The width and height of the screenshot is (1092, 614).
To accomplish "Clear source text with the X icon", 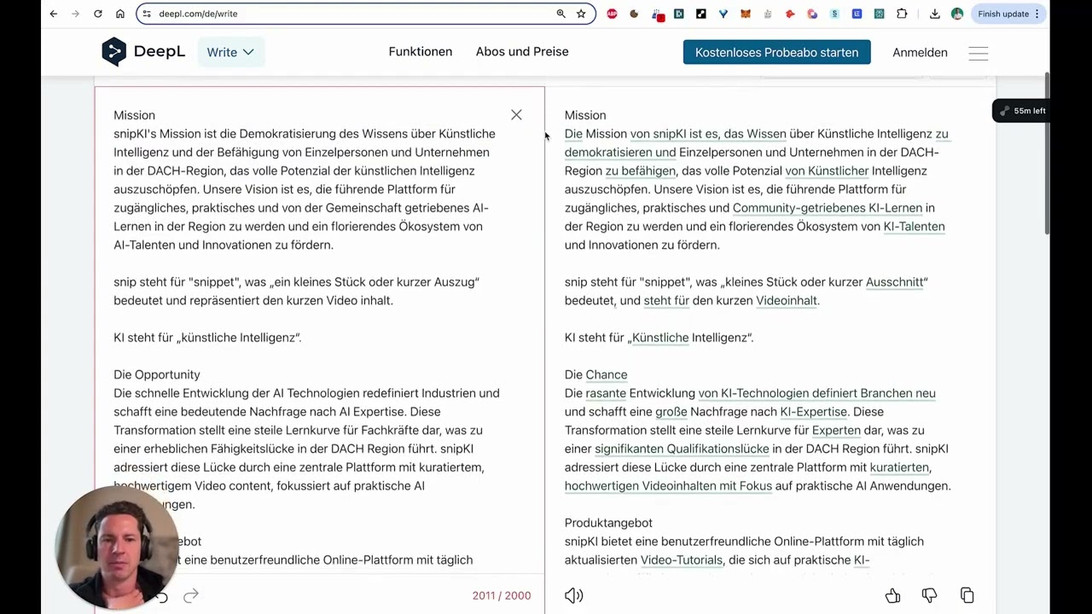I will tap(516, 115).
